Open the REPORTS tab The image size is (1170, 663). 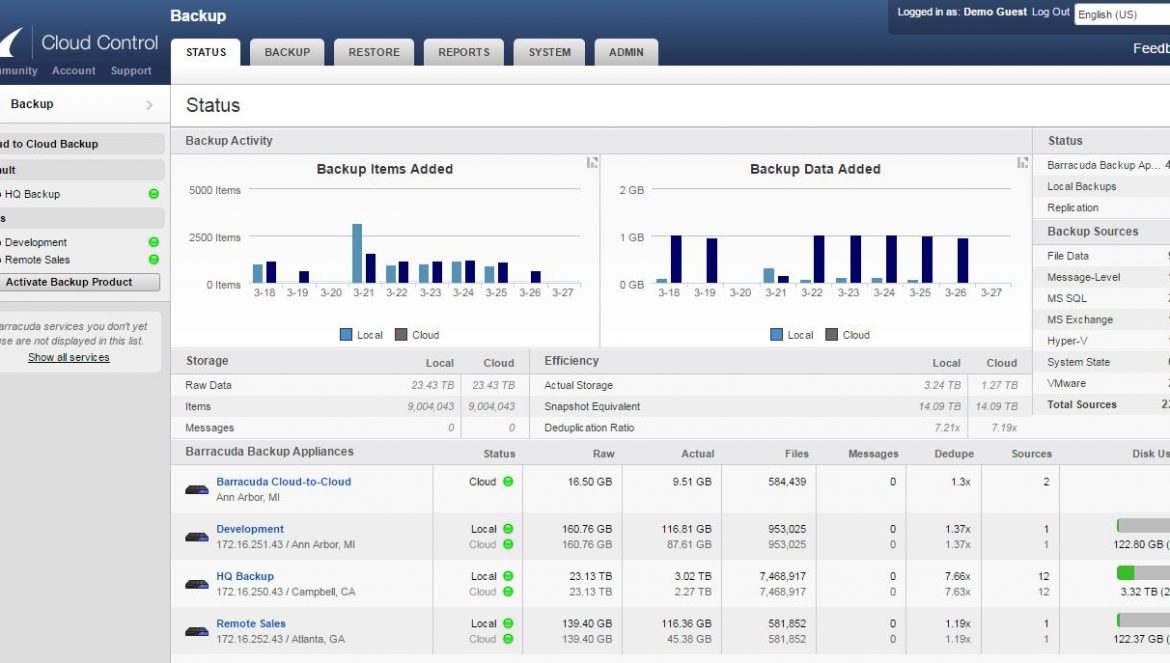(x=464, y=52)
